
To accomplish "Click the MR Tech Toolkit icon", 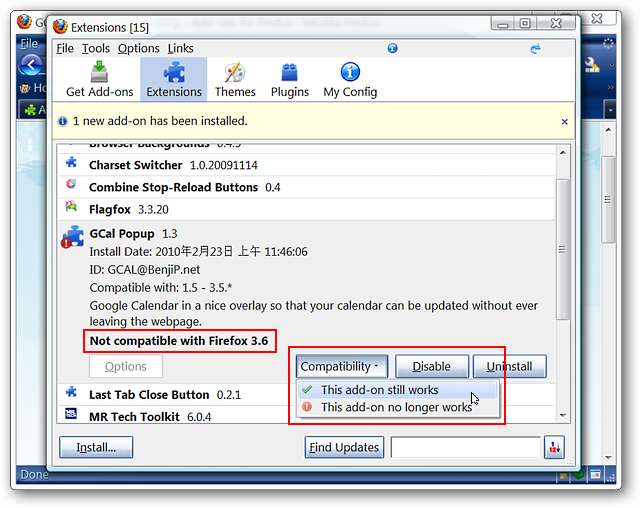I will pos(71,413).
